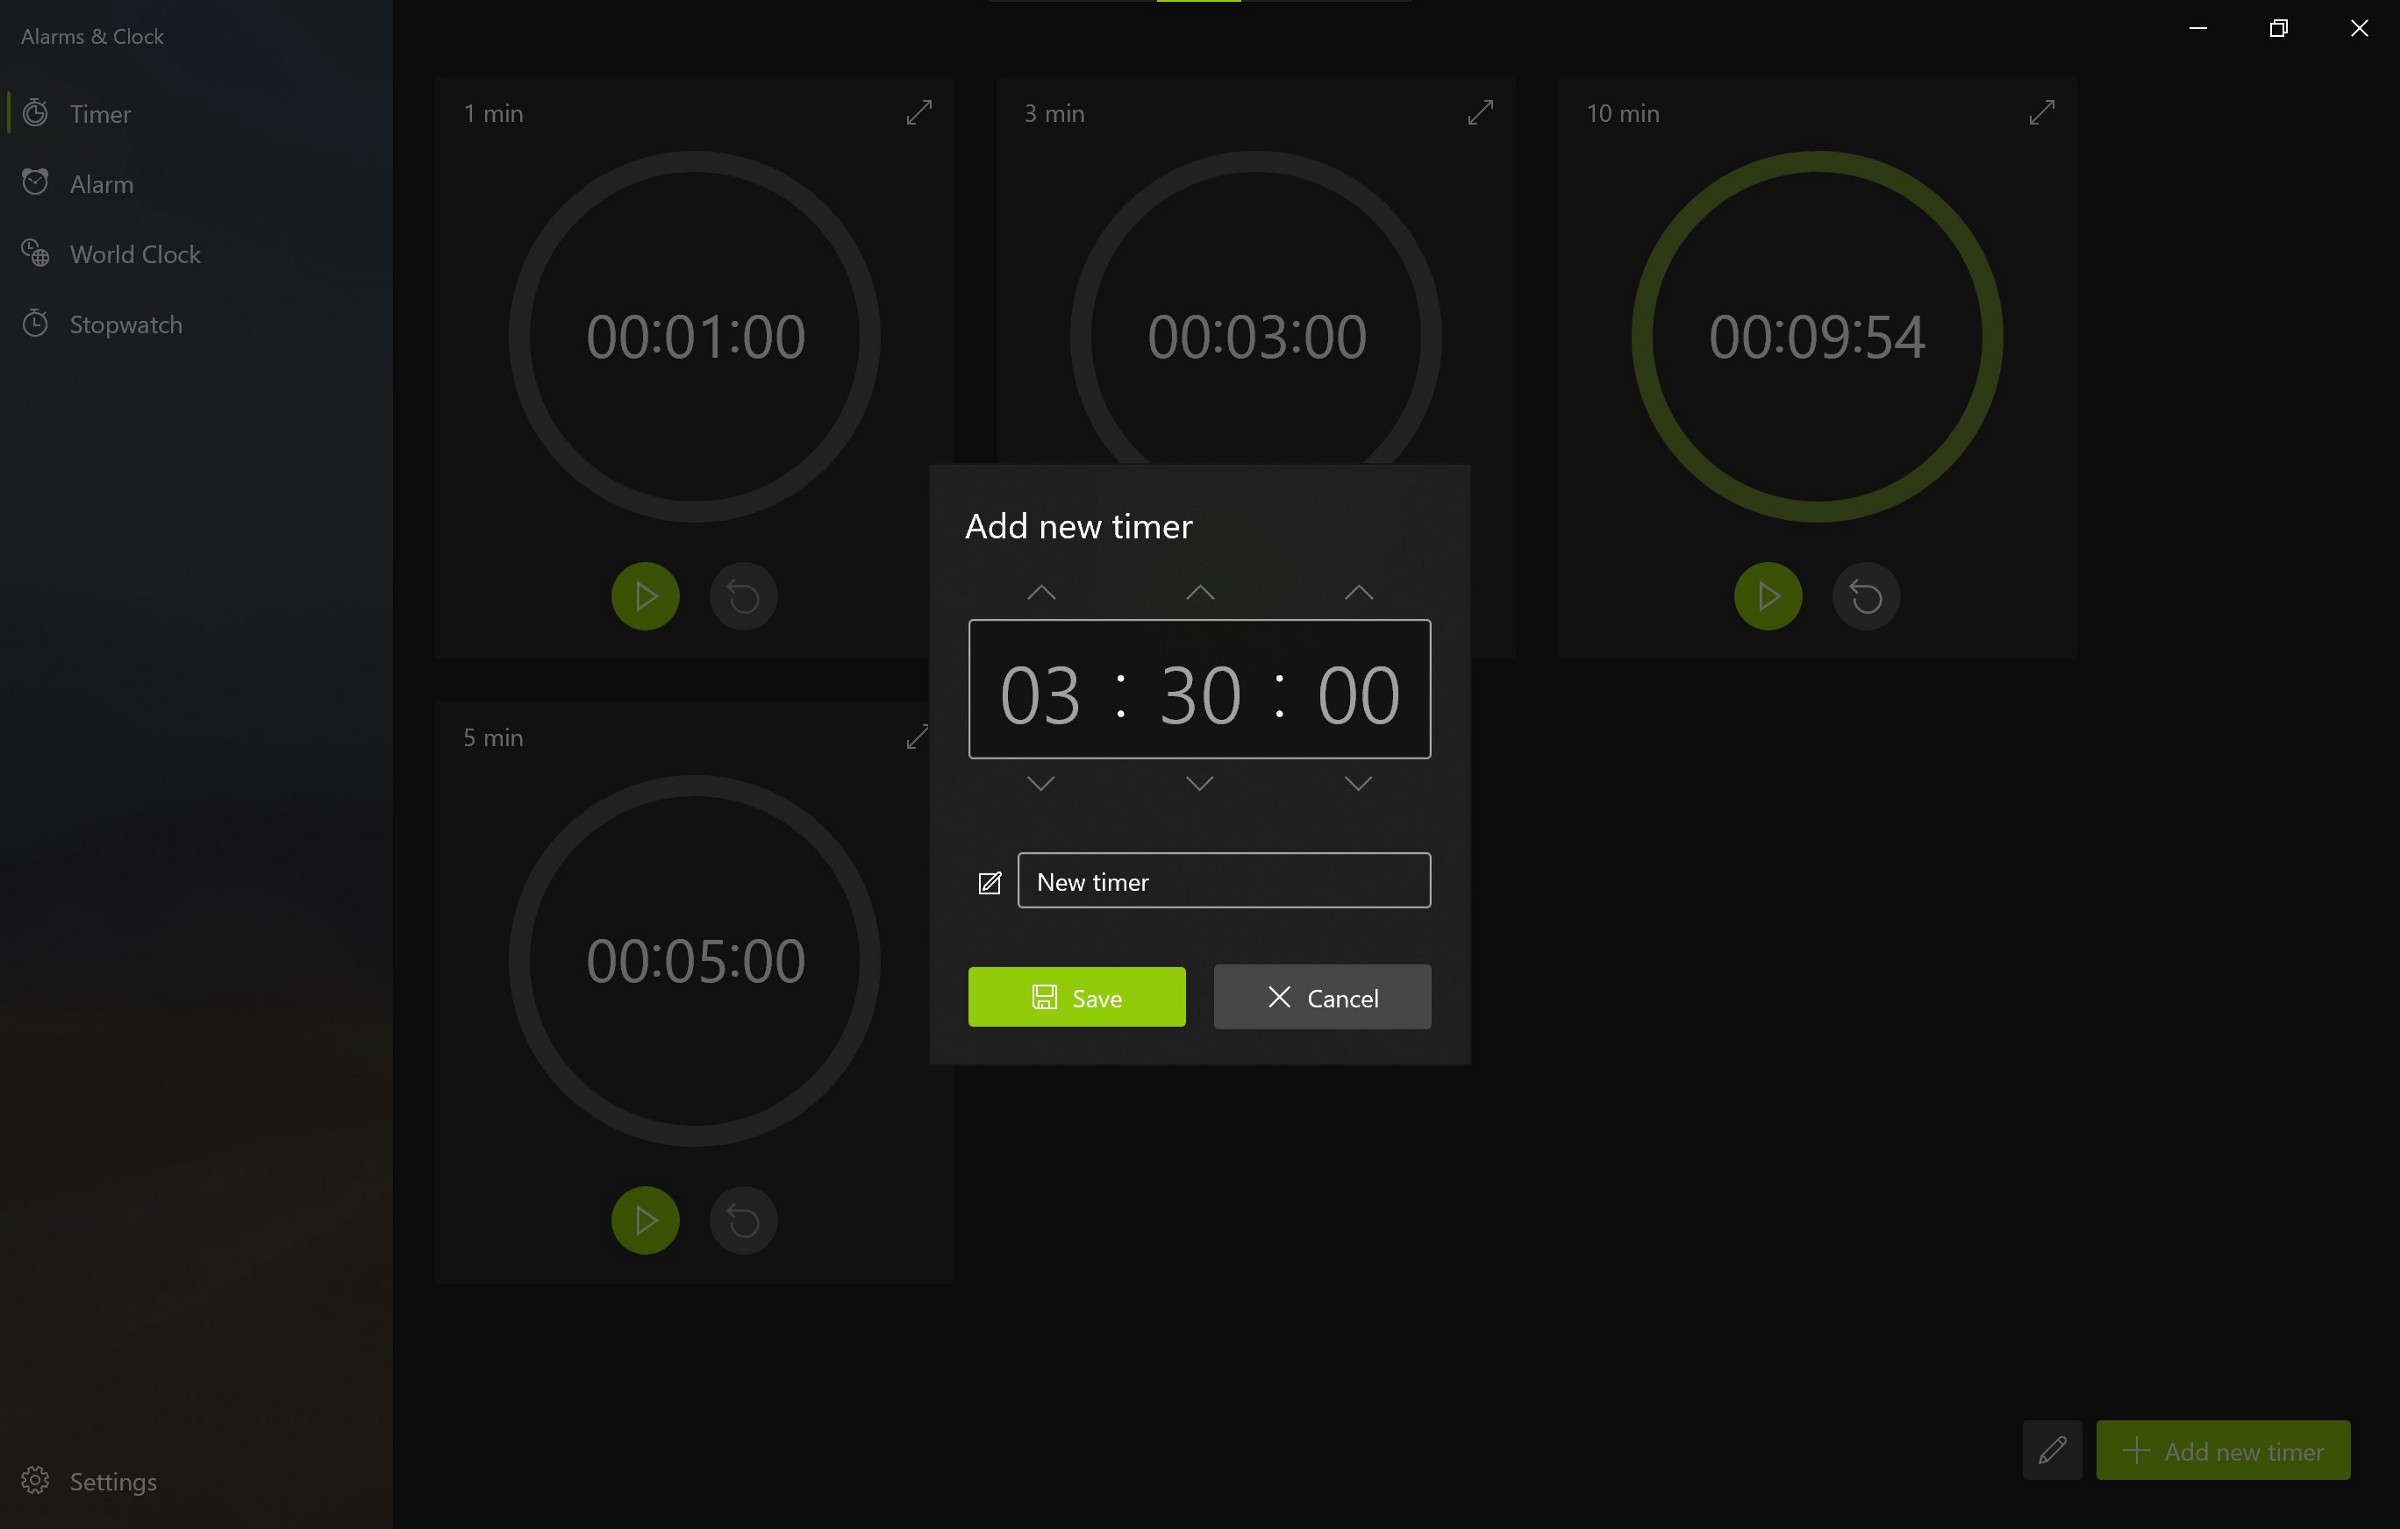Viewport: 2400px width, 1529px height.
Task: Start the 5 min timer
Action: [x=645, y=1220]
